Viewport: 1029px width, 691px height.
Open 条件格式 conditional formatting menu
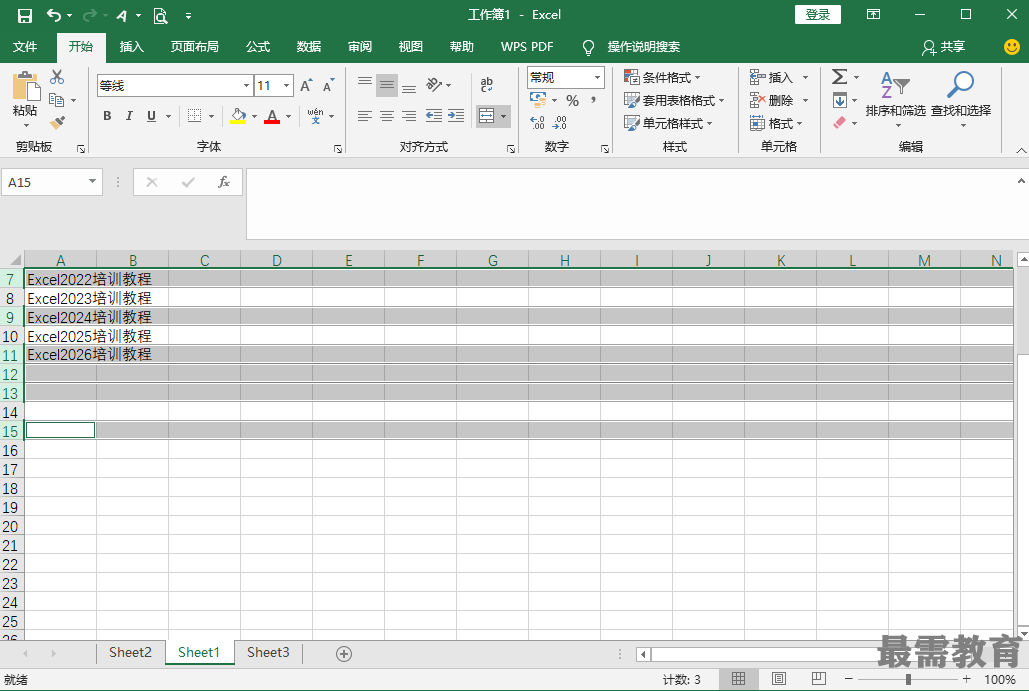click(x=662, y=77)
